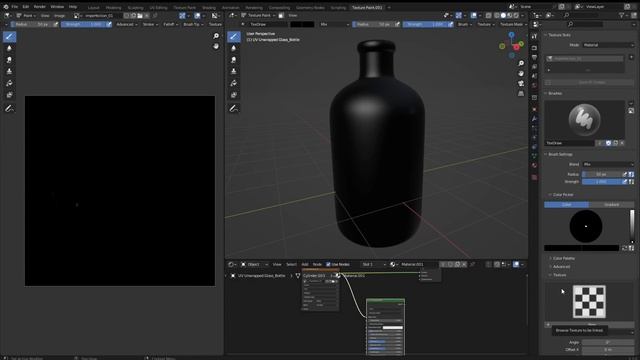Toggle the Use Nodes checkbox
Image resolution: width=640 pixels, height=360 pixels.
point(328,264)
